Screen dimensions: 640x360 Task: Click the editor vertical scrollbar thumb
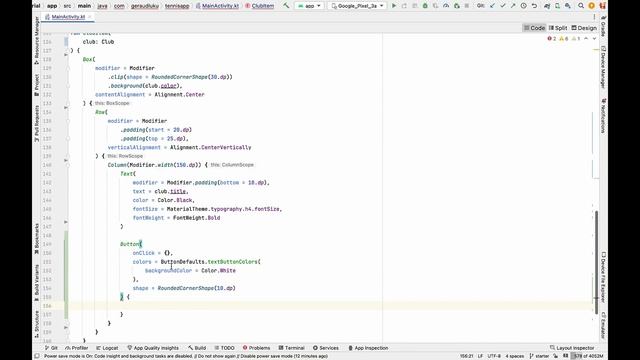point(596,262)
